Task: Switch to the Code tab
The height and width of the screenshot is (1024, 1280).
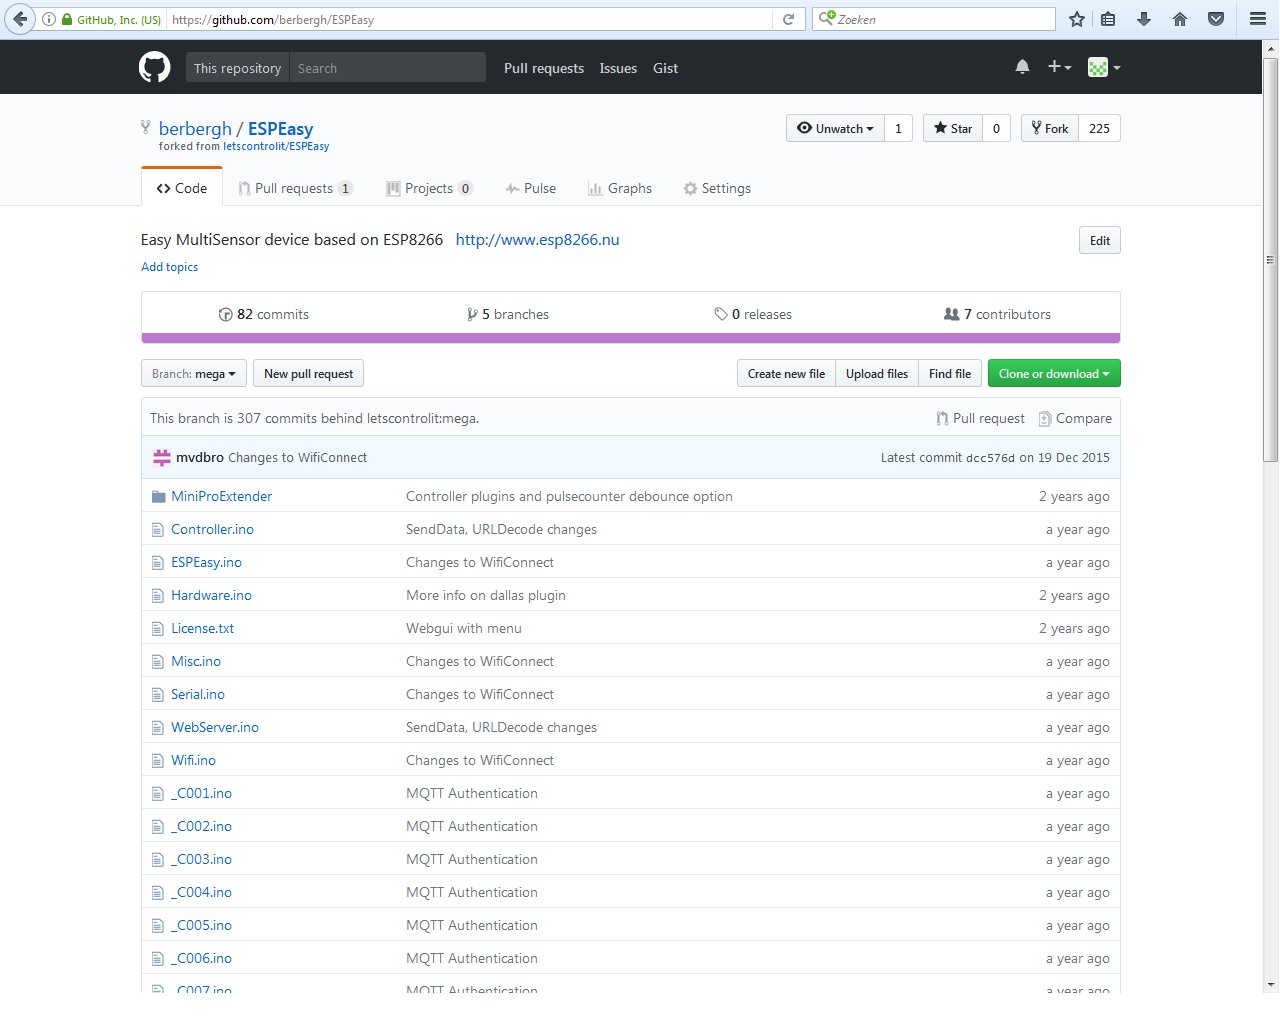Action: [182, 188]
